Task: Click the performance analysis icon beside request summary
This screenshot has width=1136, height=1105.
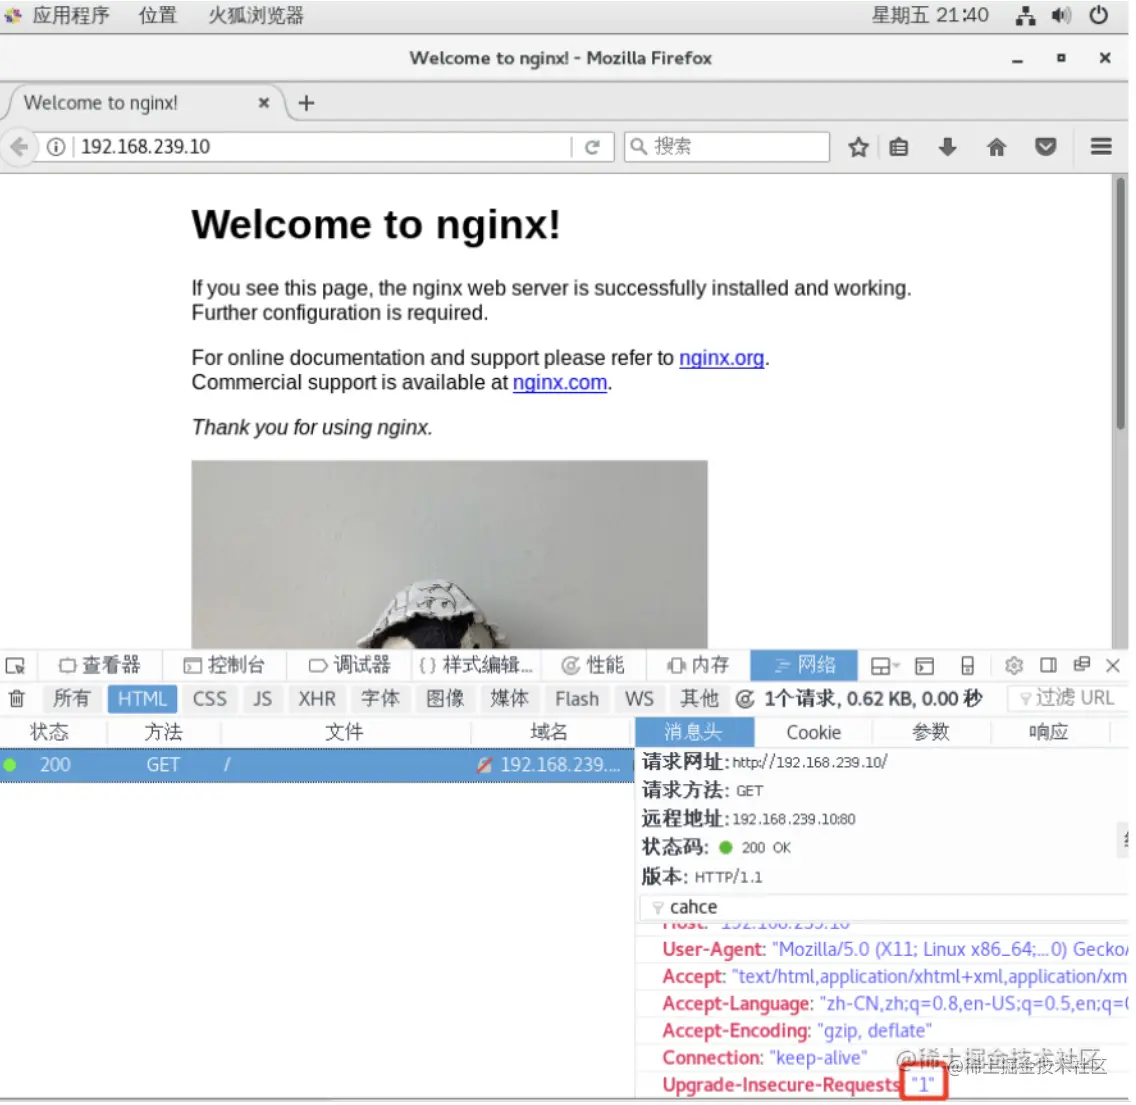Action: point(745,699)
